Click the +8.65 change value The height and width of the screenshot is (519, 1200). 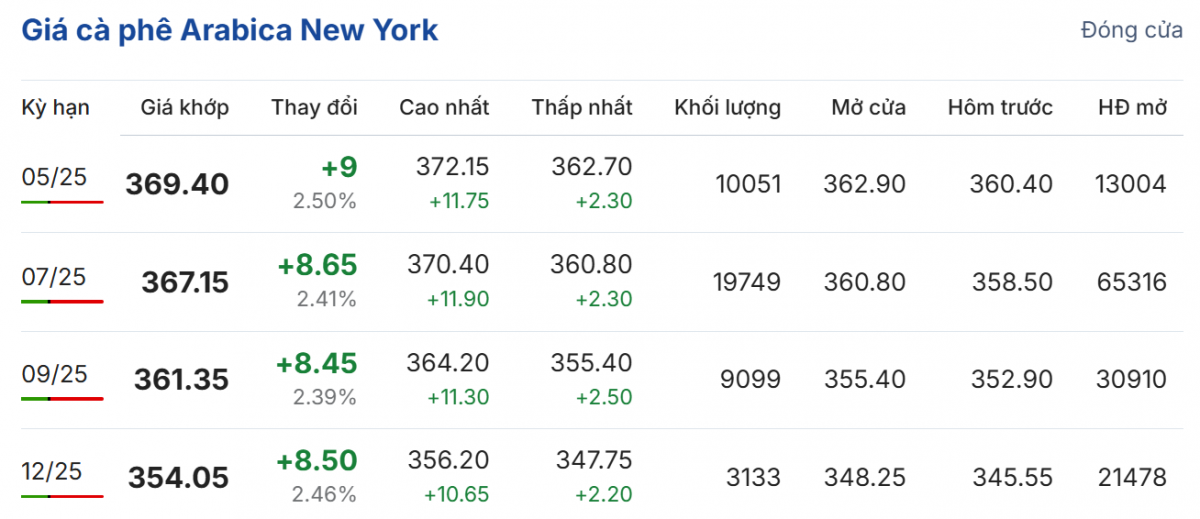coord(317,265)
